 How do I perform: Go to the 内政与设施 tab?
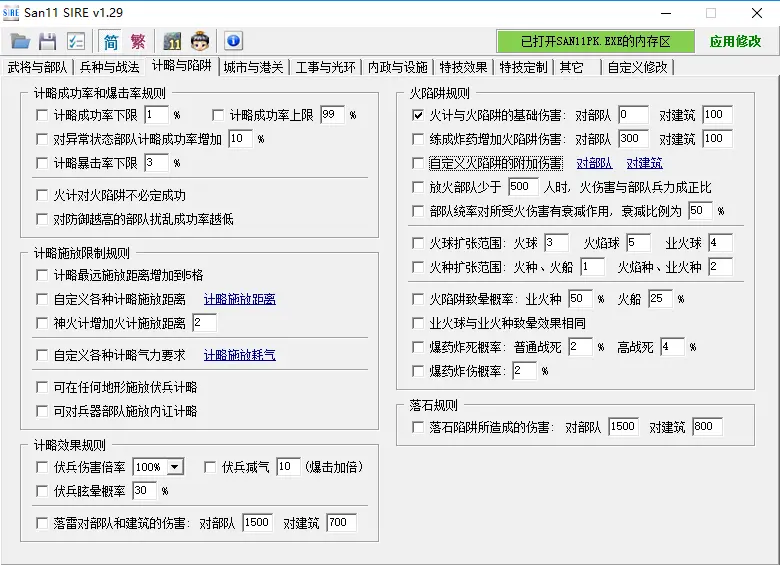coord(397,67)
